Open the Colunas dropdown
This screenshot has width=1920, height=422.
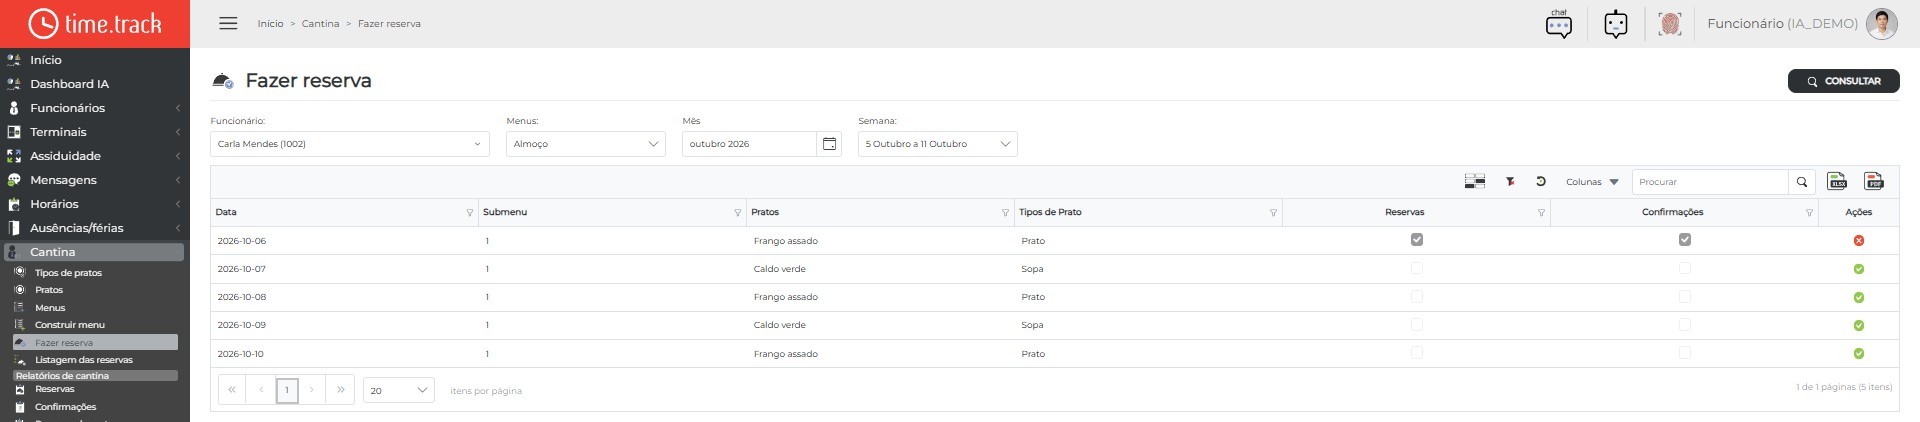(x=1592, y=182)
